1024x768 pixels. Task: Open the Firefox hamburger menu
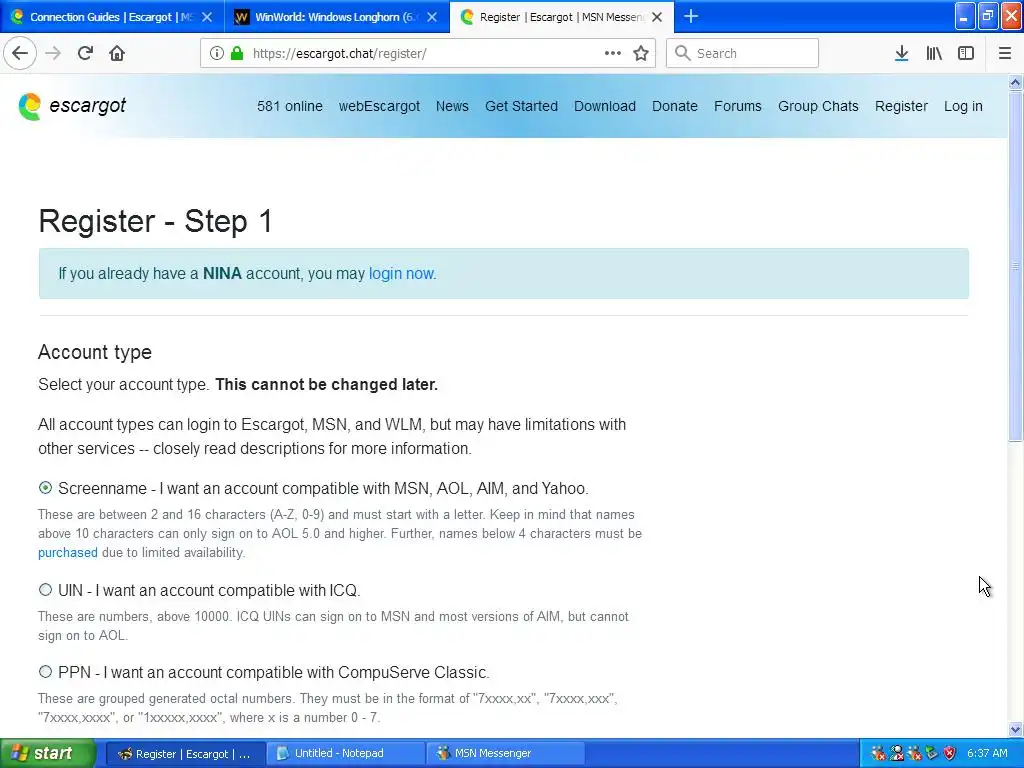pyautogui.click(x=1004, y=53)
